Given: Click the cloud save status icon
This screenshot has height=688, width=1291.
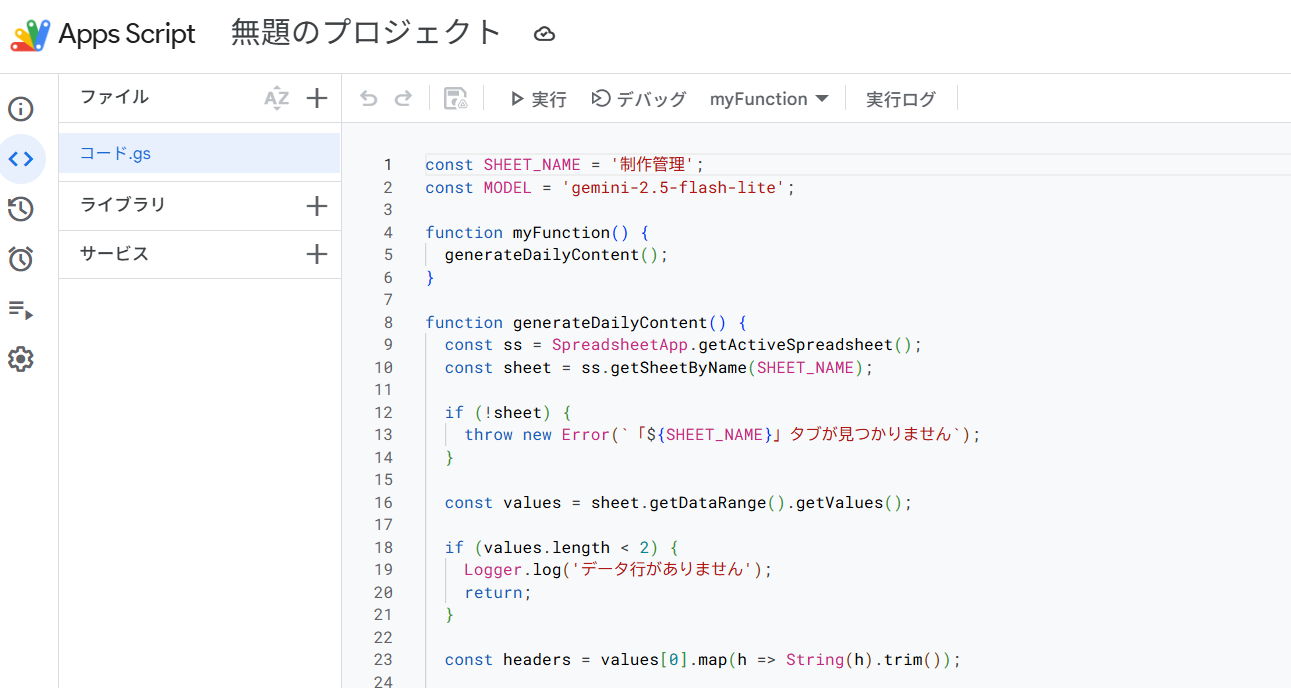Looking at the screenshot, I should [544, 34].
